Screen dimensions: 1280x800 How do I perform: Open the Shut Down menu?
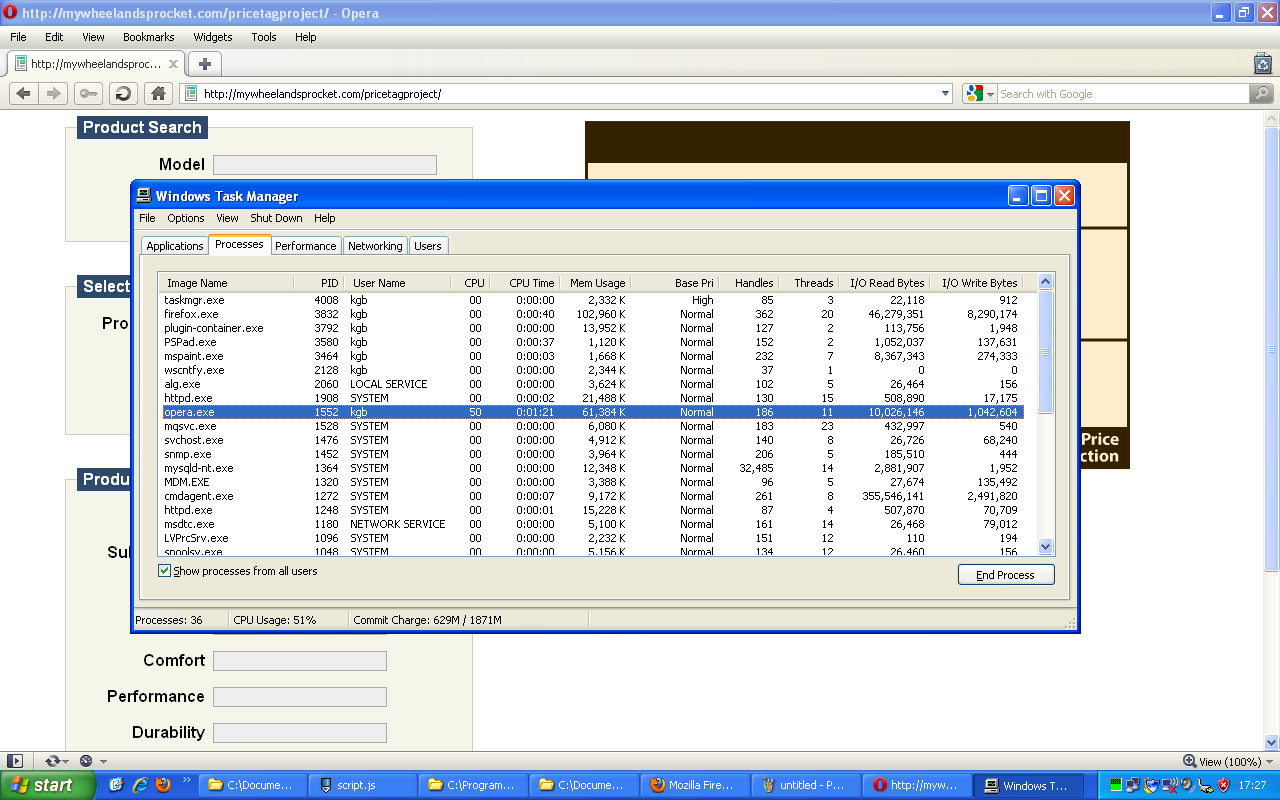pyautogui.click(x=276, y=218)
